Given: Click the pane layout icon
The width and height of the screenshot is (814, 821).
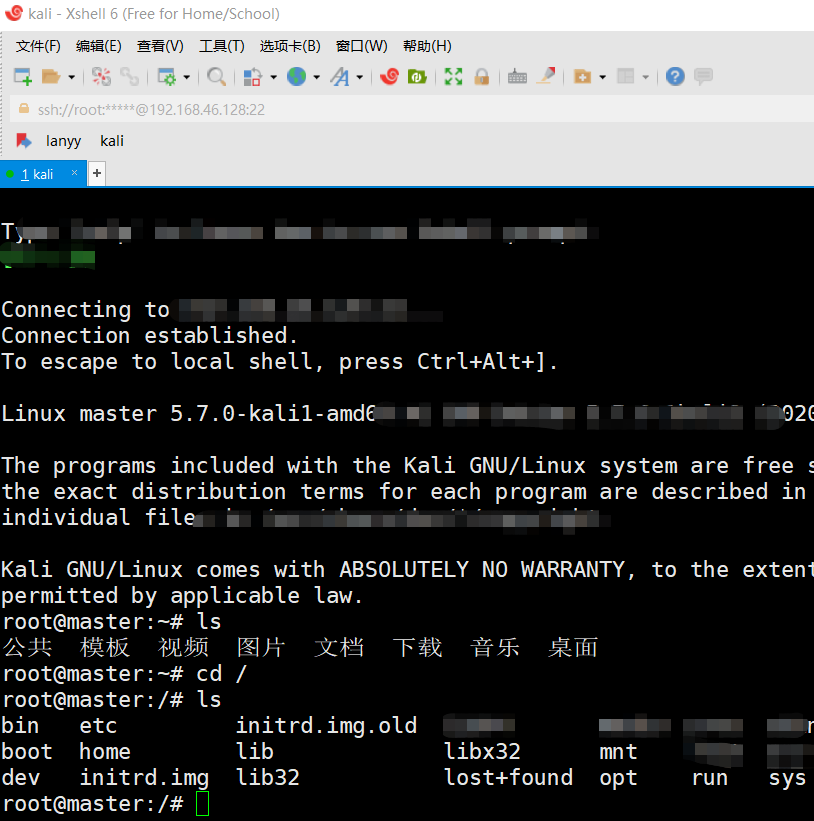Looking at the screenshot, I should [x=626, y=77].
